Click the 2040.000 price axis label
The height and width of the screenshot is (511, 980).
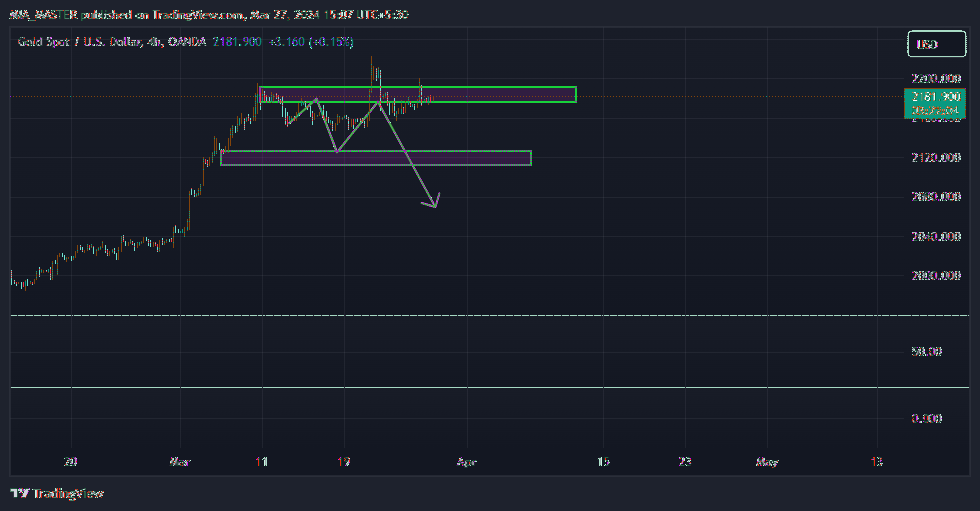click(936, 236)
